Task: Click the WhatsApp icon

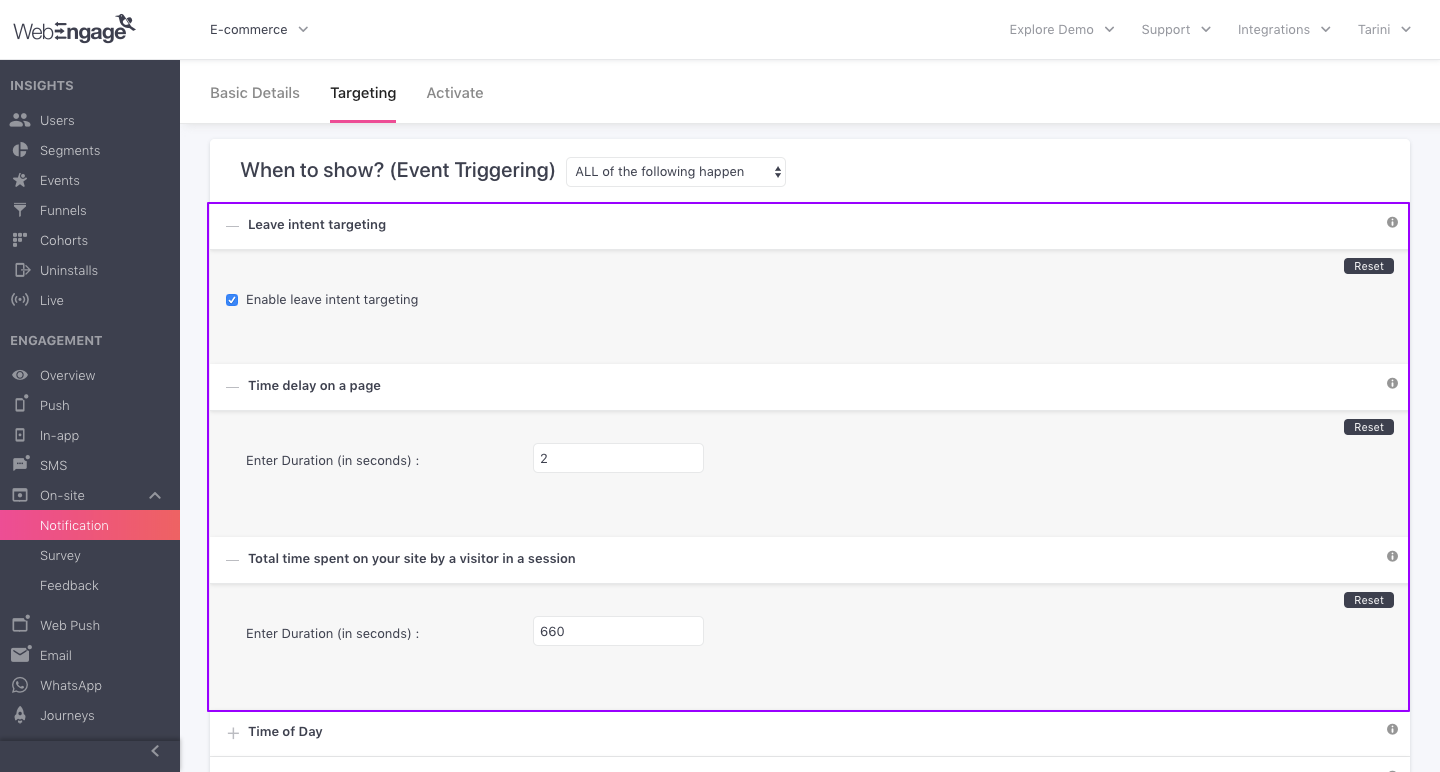Action: pyautogui.click(x=20, y=685)
